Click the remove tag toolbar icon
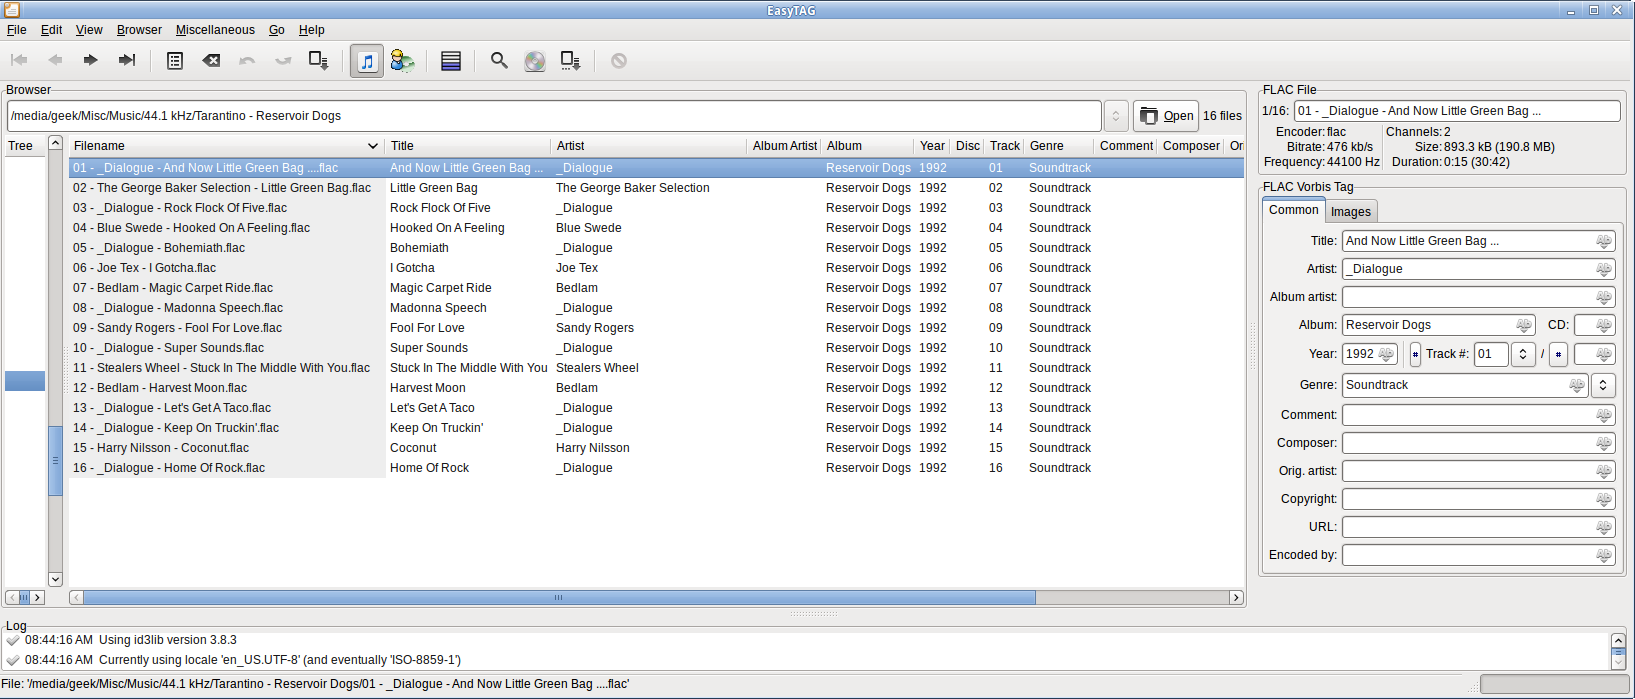This screenshot has height=699, width=1635. click(211, 61)
